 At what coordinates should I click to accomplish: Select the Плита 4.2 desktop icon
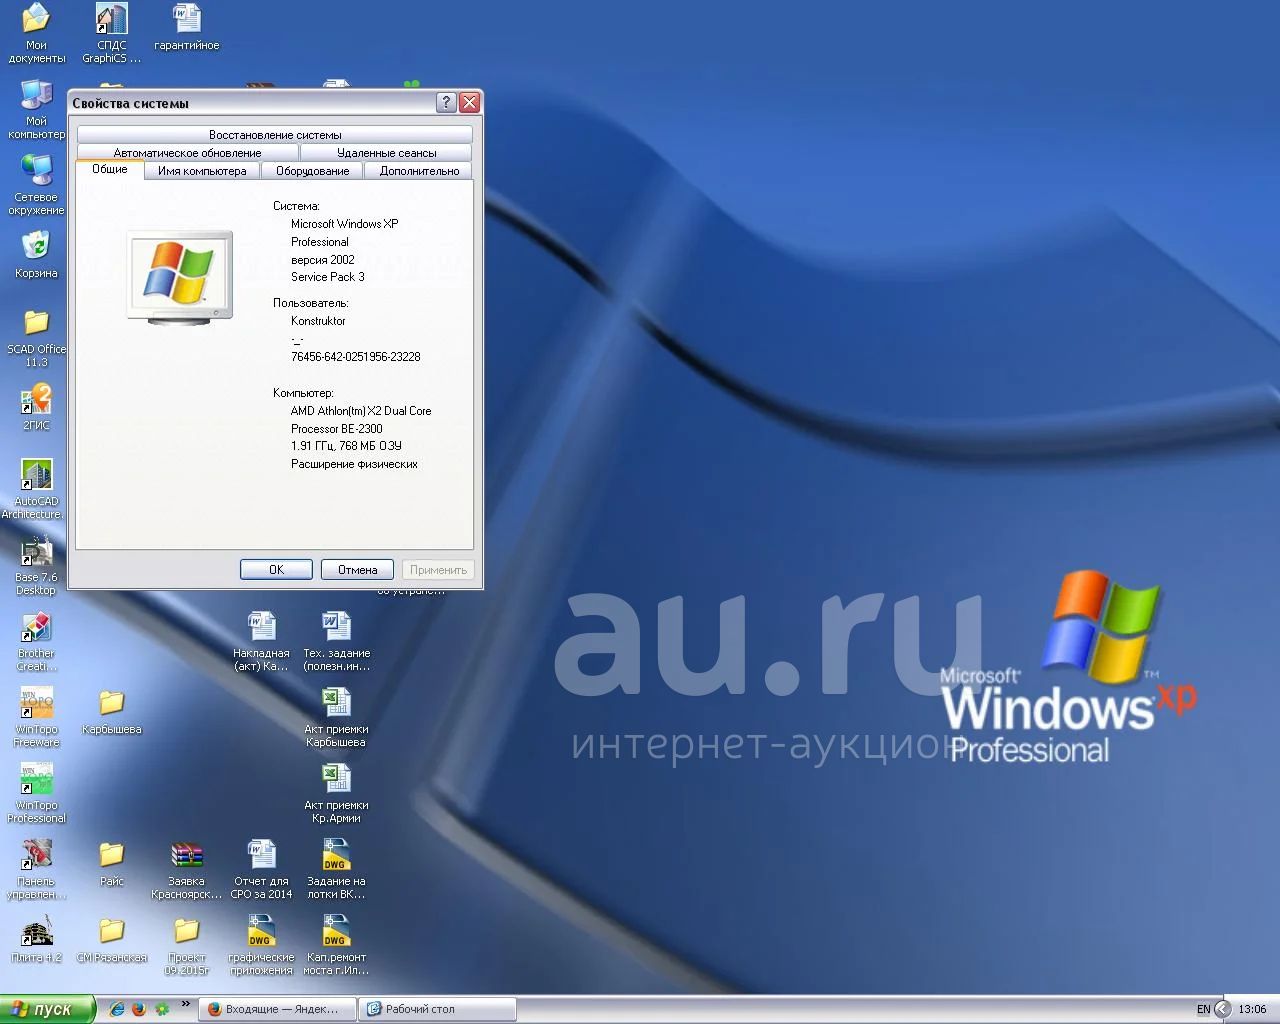click(36, 939)
